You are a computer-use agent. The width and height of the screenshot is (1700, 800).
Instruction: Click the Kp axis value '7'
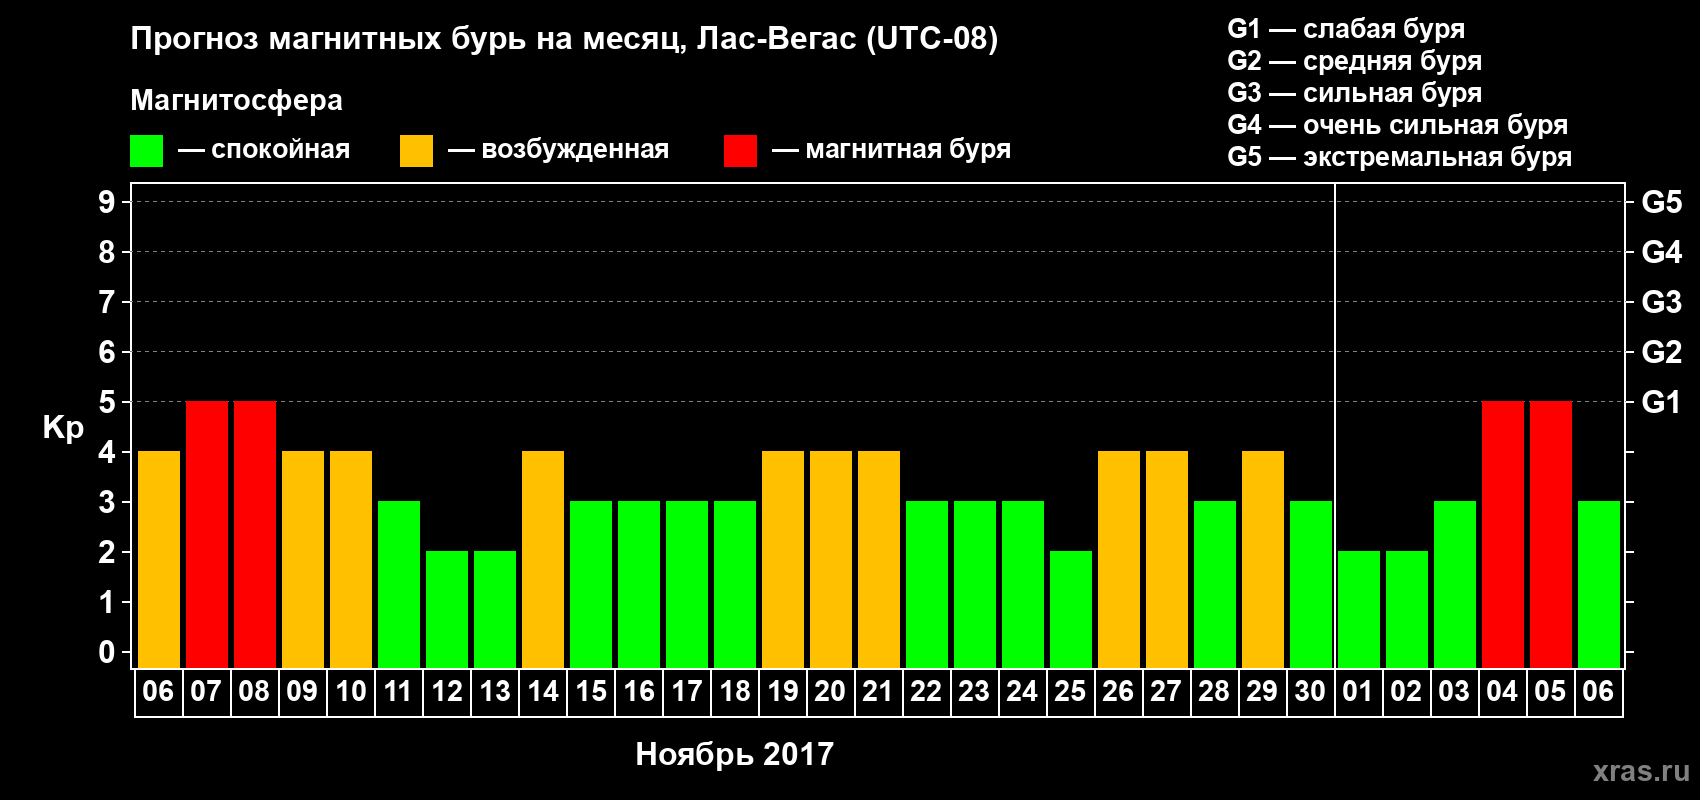107,302
